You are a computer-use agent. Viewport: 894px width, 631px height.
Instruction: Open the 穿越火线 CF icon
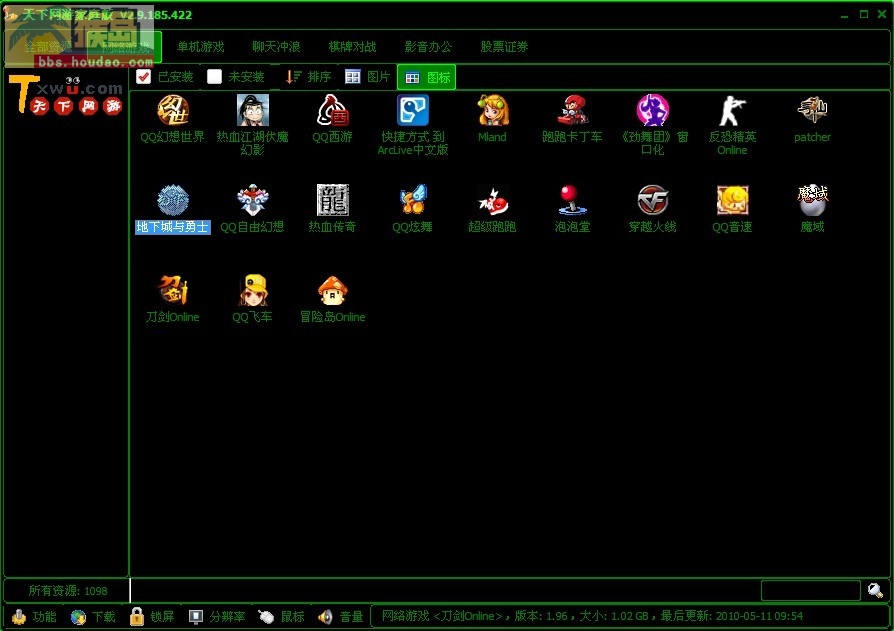pyautogui.click(x=653, y=201)
